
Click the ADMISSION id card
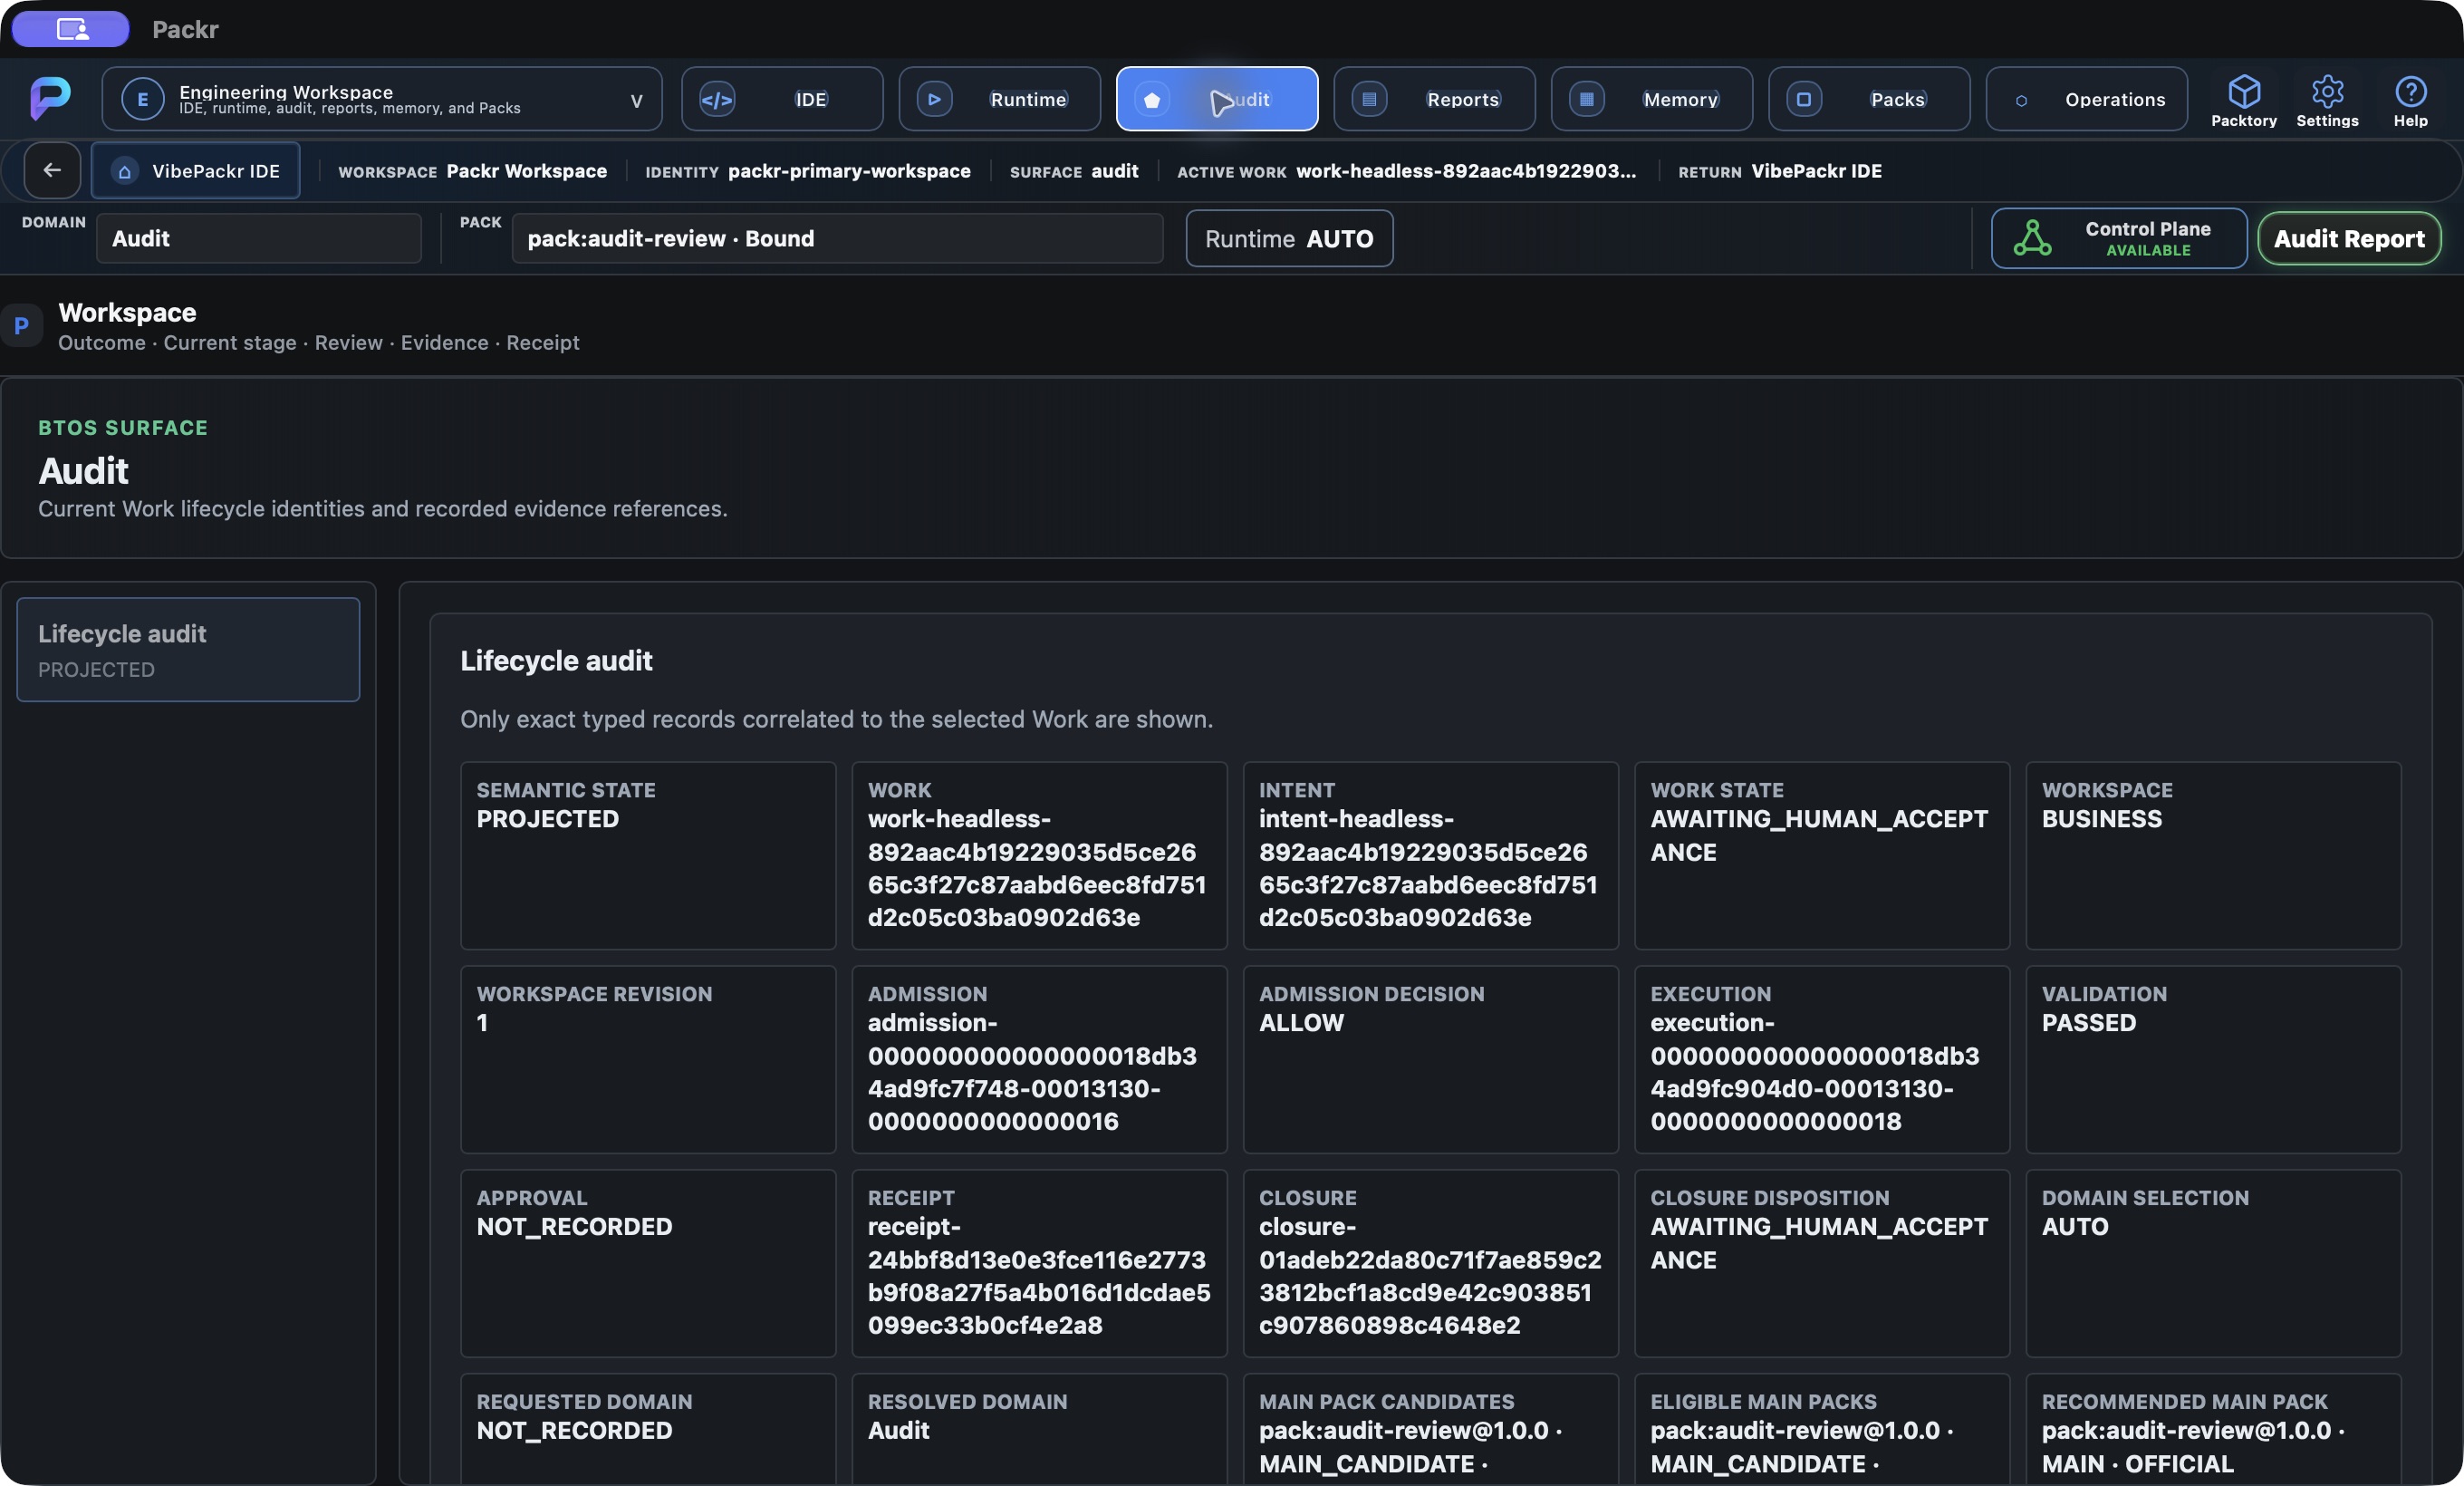point(1039,1060)
